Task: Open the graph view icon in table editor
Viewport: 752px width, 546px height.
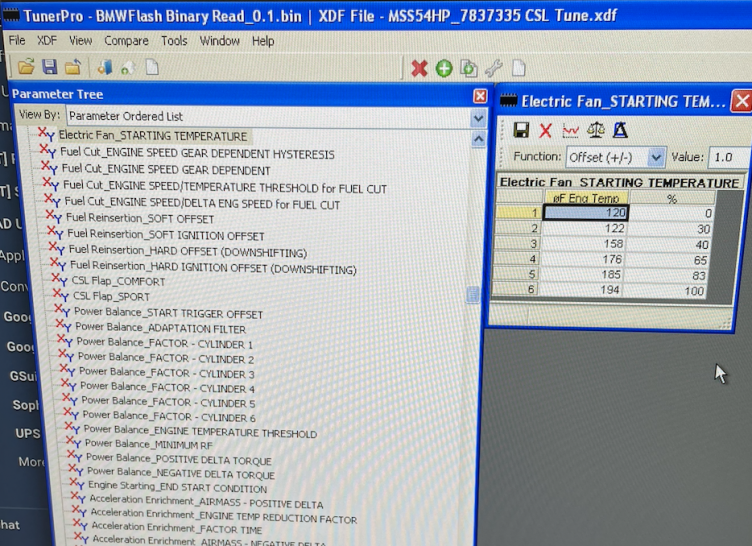Action: coord(571,130)
